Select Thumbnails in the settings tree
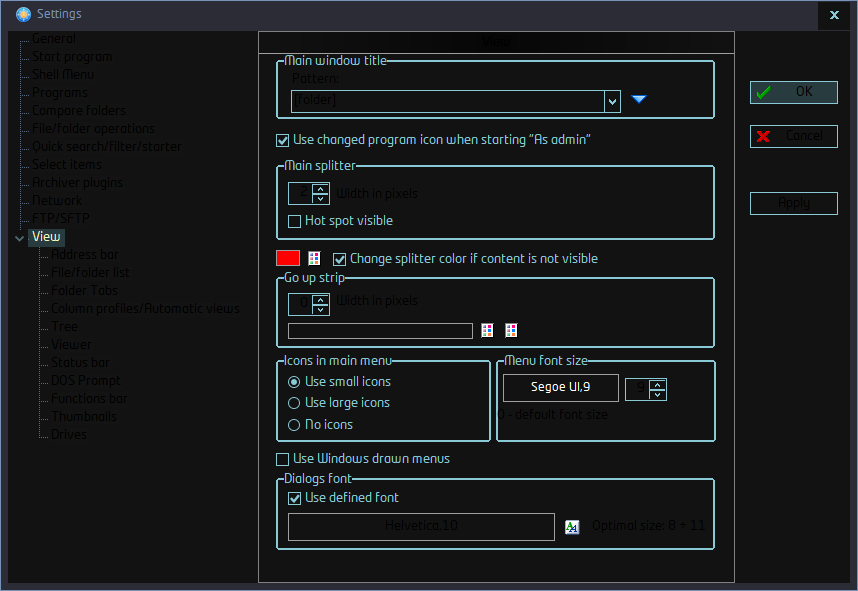 (84, 417)
